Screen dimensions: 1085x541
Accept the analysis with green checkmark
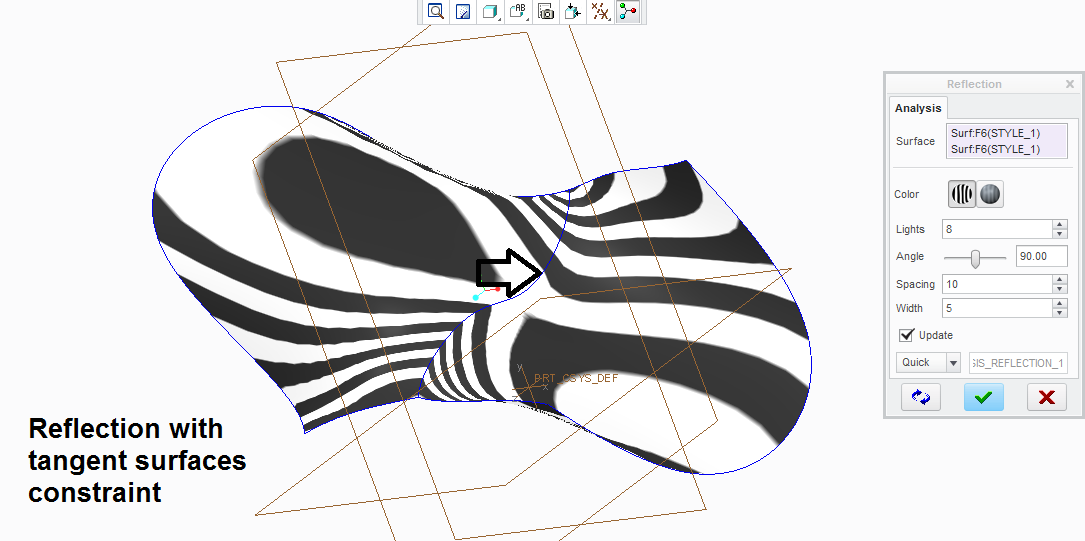[x=983, y=397]
